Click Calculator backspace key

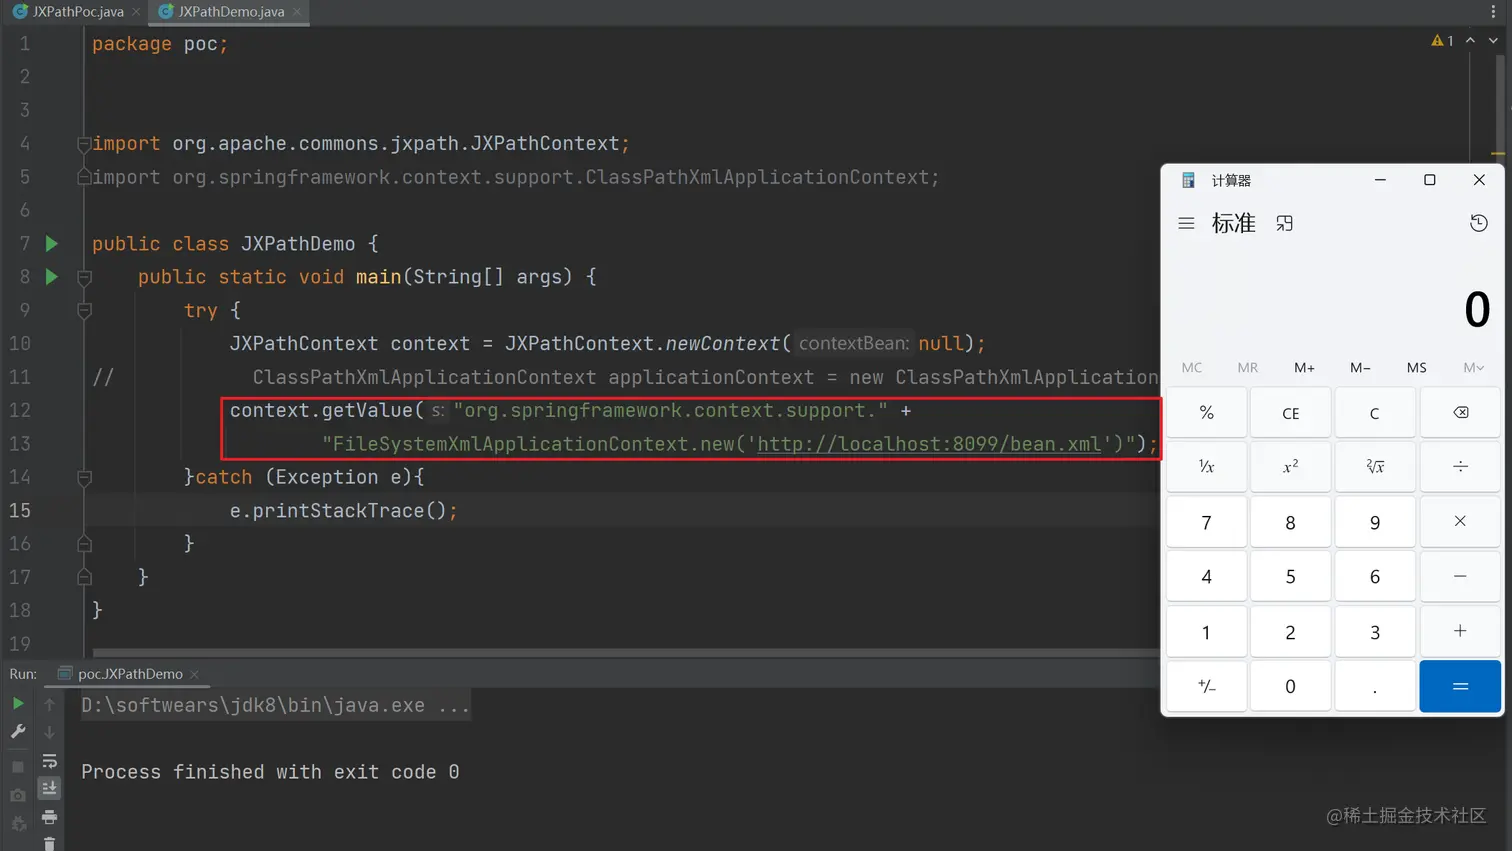1460,413
